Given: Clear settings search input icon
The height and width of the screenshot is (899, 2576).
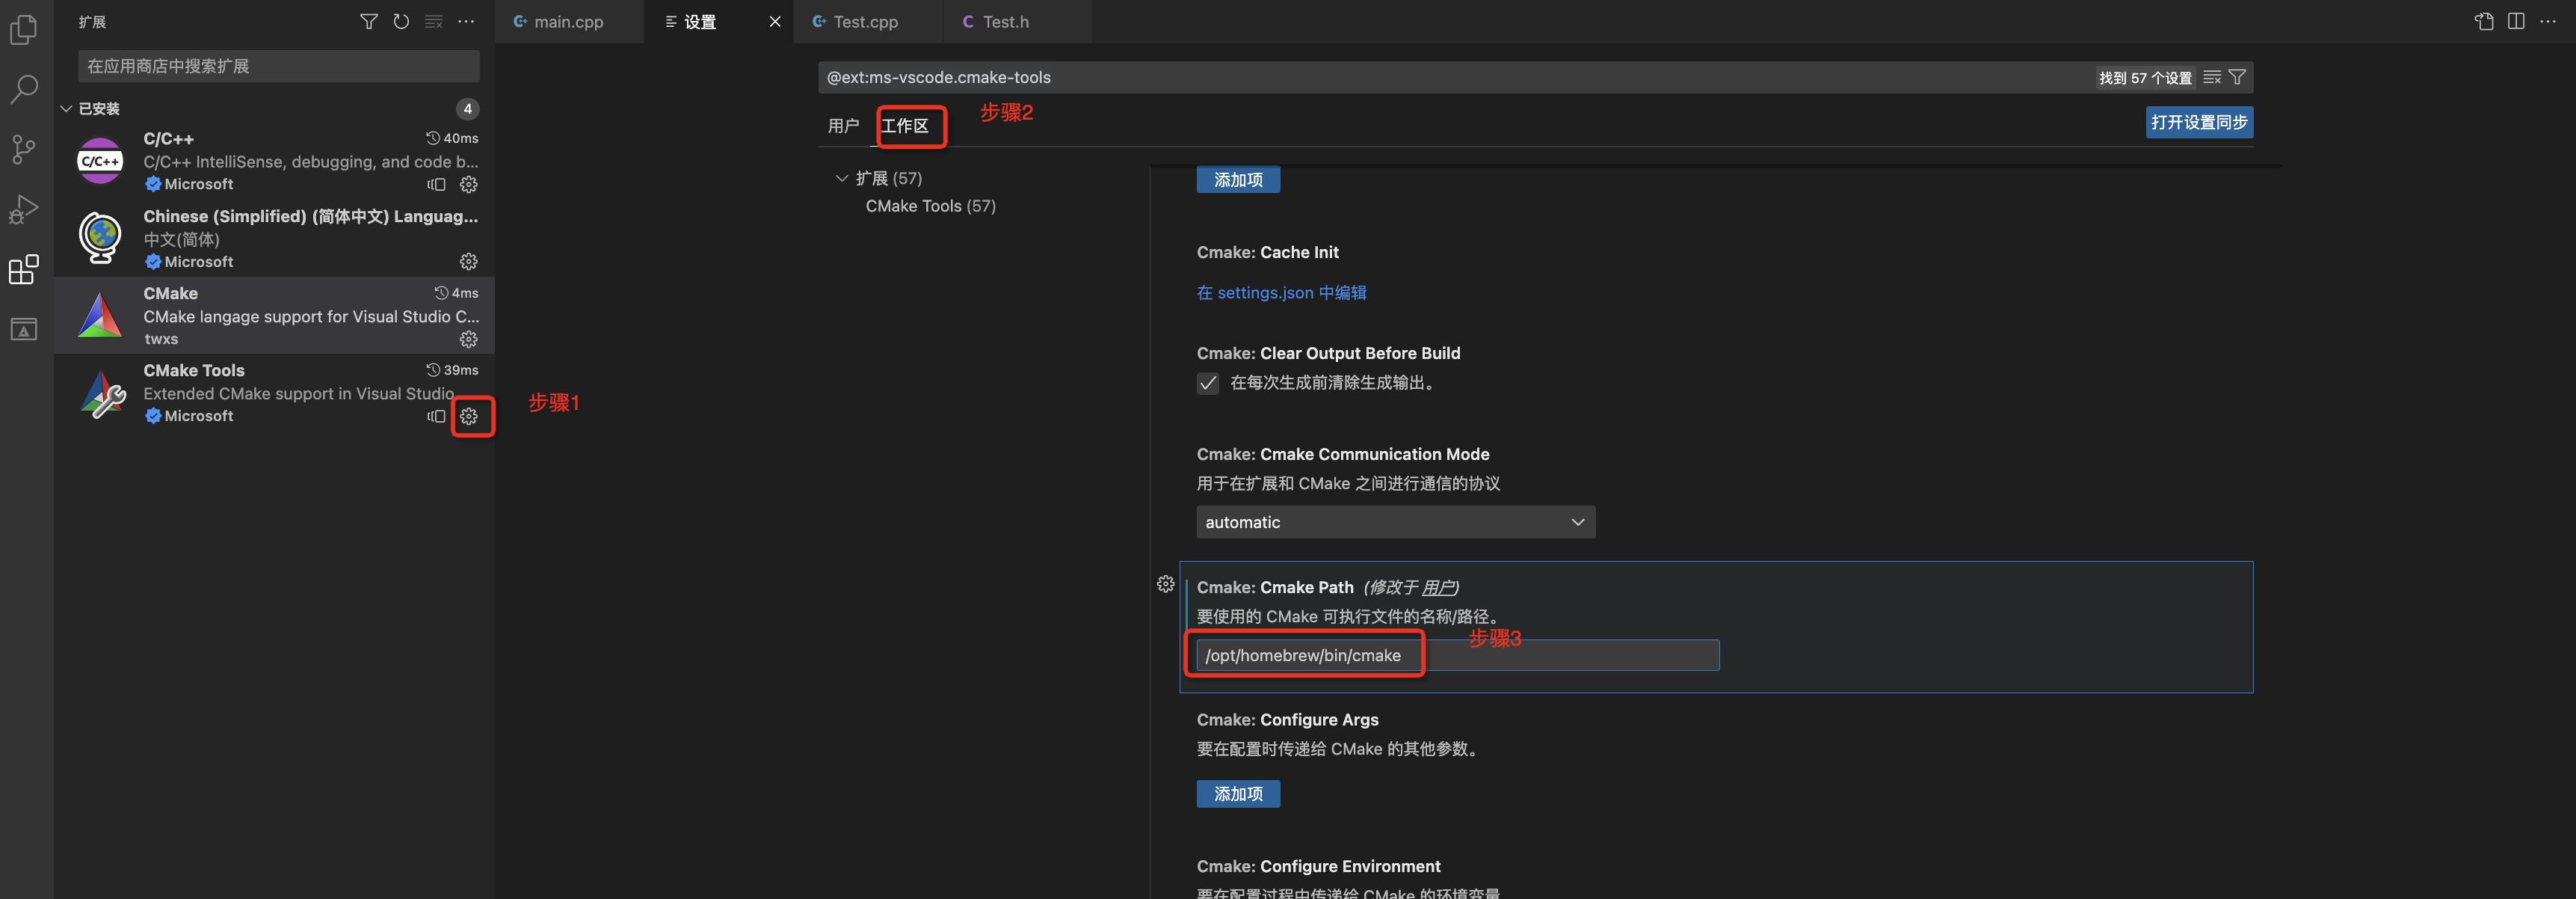Looking at the screenshot, I should (2213, 77).
